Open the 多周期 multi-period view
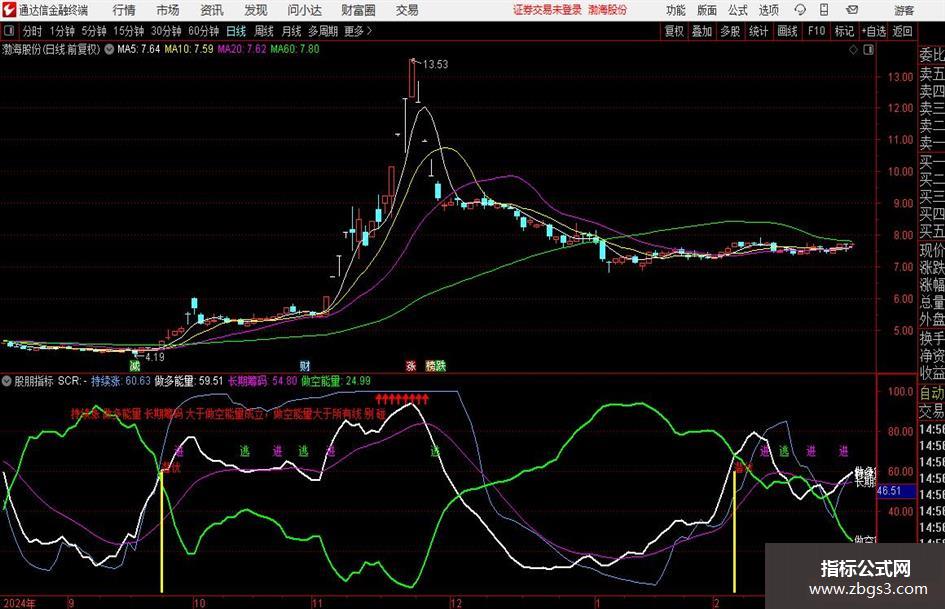The height and width of the screenshot is (609, 945). [323, 31]
